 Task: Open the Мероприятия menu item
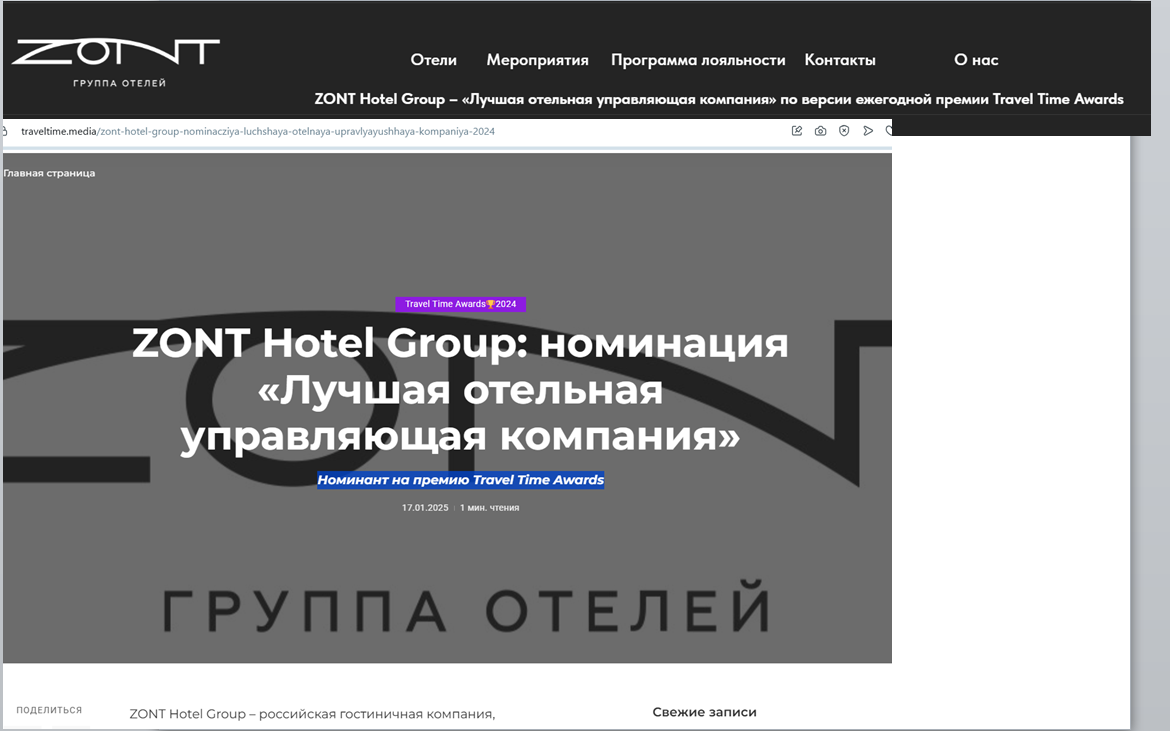point(537,60)
